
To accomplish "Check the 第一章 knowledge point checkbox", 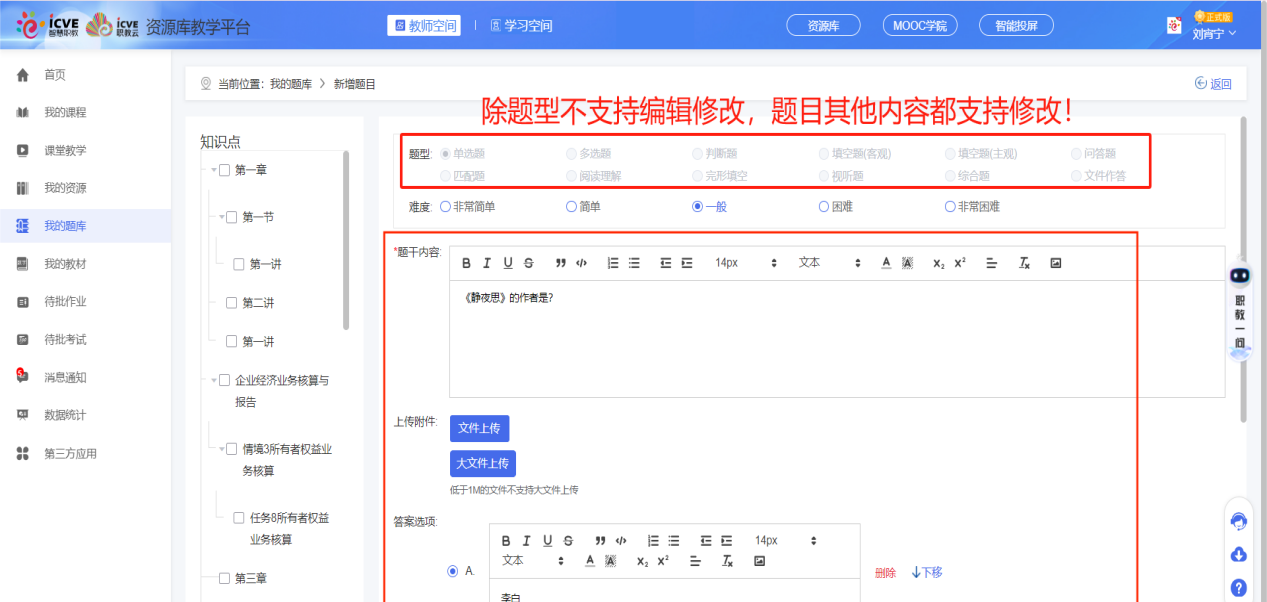I will tap(225, 170).
